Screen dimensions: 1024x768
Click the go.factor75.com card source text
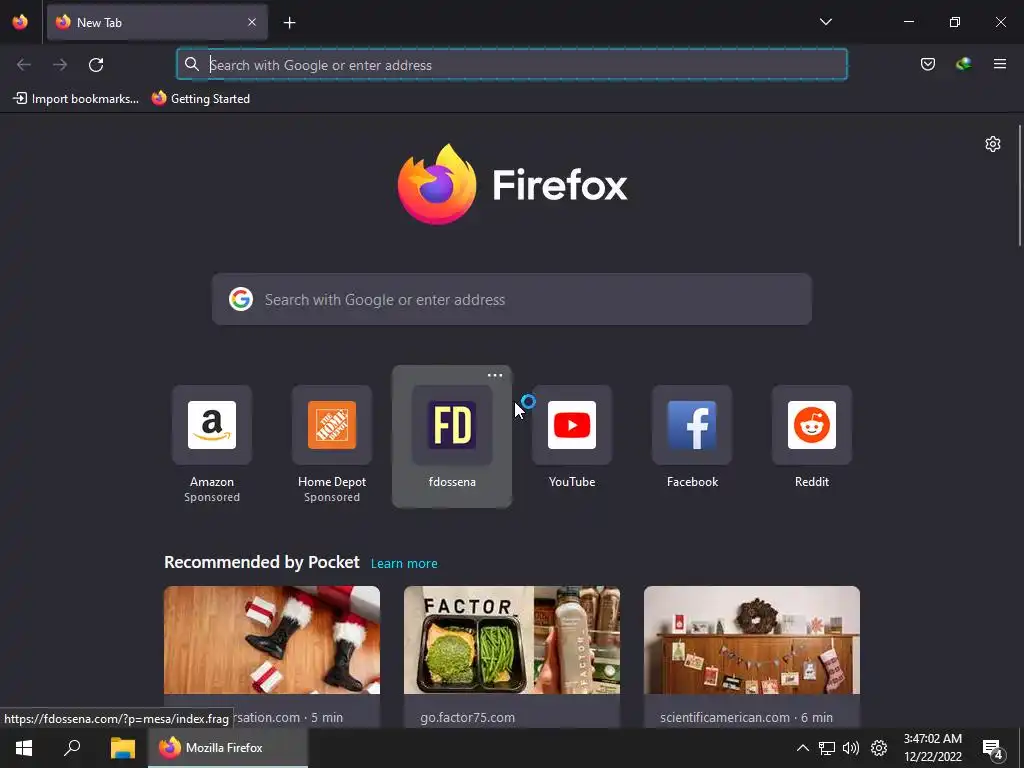[x=468, y=717]
